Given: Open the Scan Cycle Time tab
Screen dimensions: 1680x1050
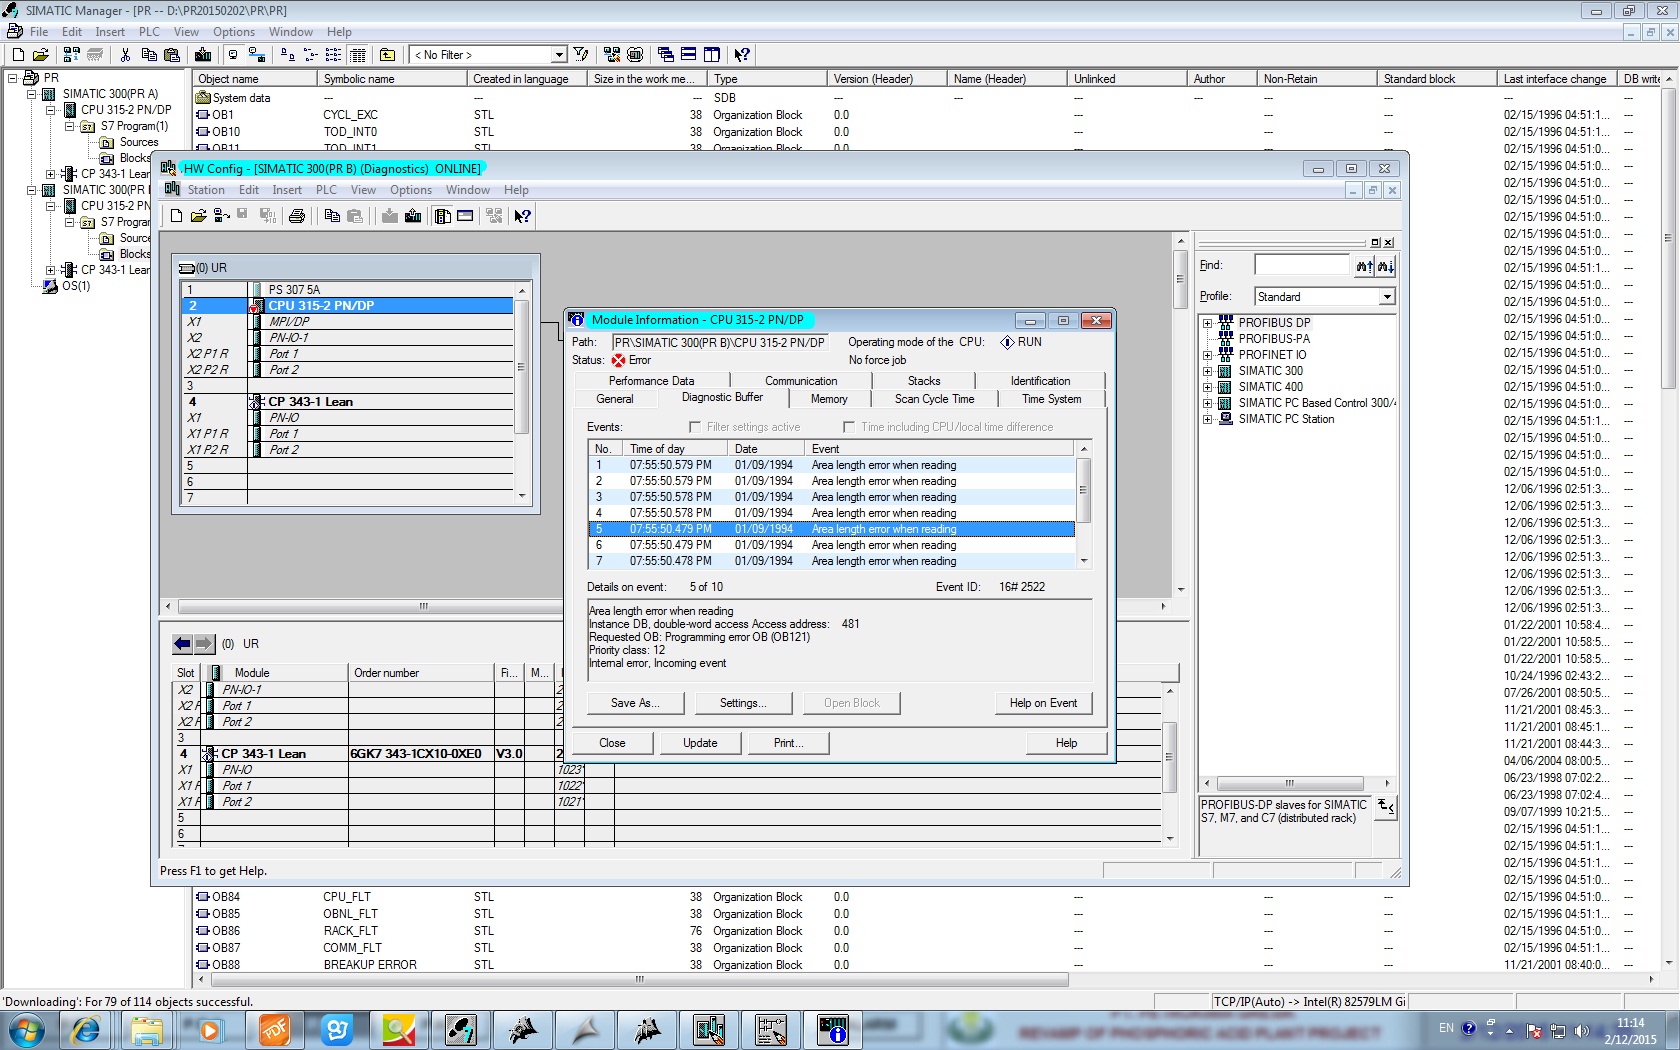Looking at the screenshot, I should [x=934, y=399].
